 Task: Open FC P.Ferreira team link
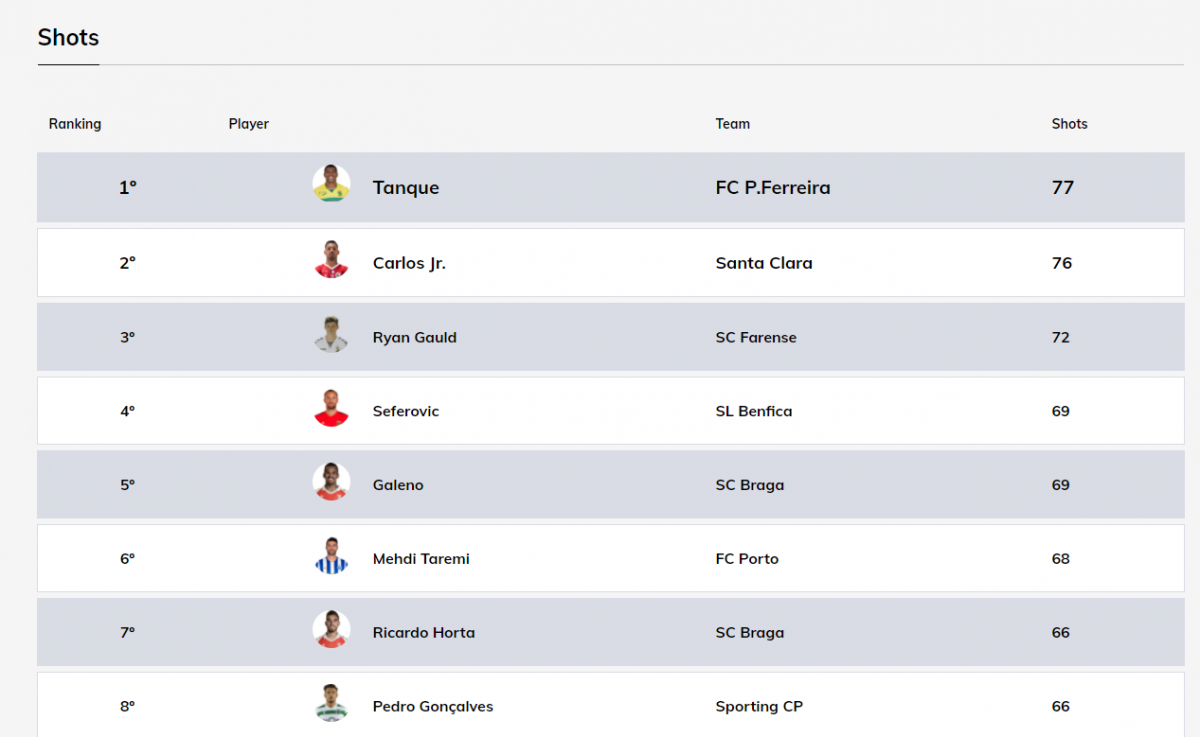coord(773,188)
